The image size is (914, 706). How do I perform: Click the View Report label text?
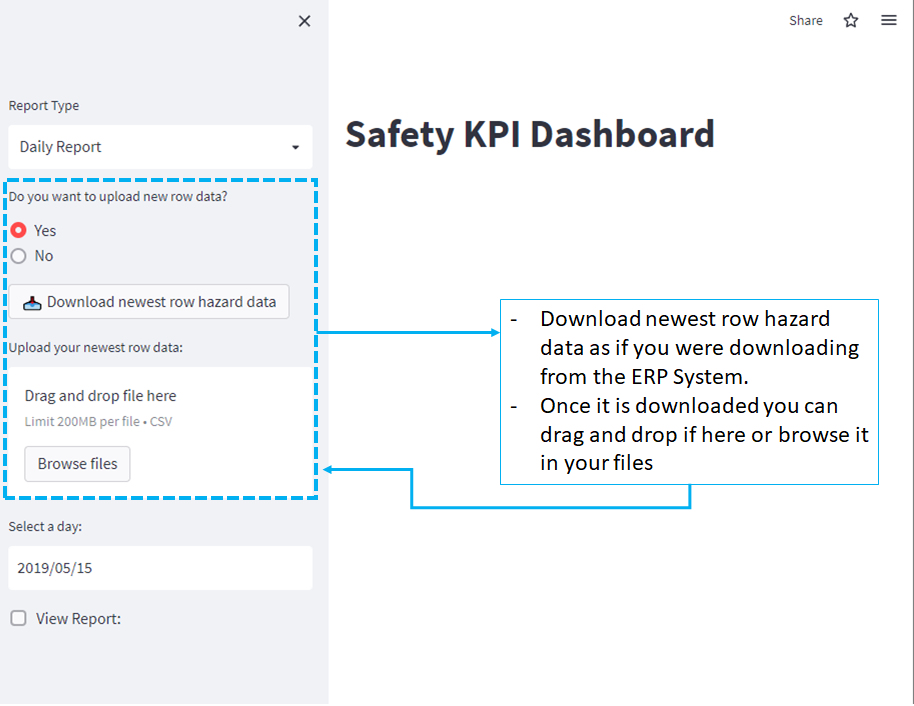[76, 618]
